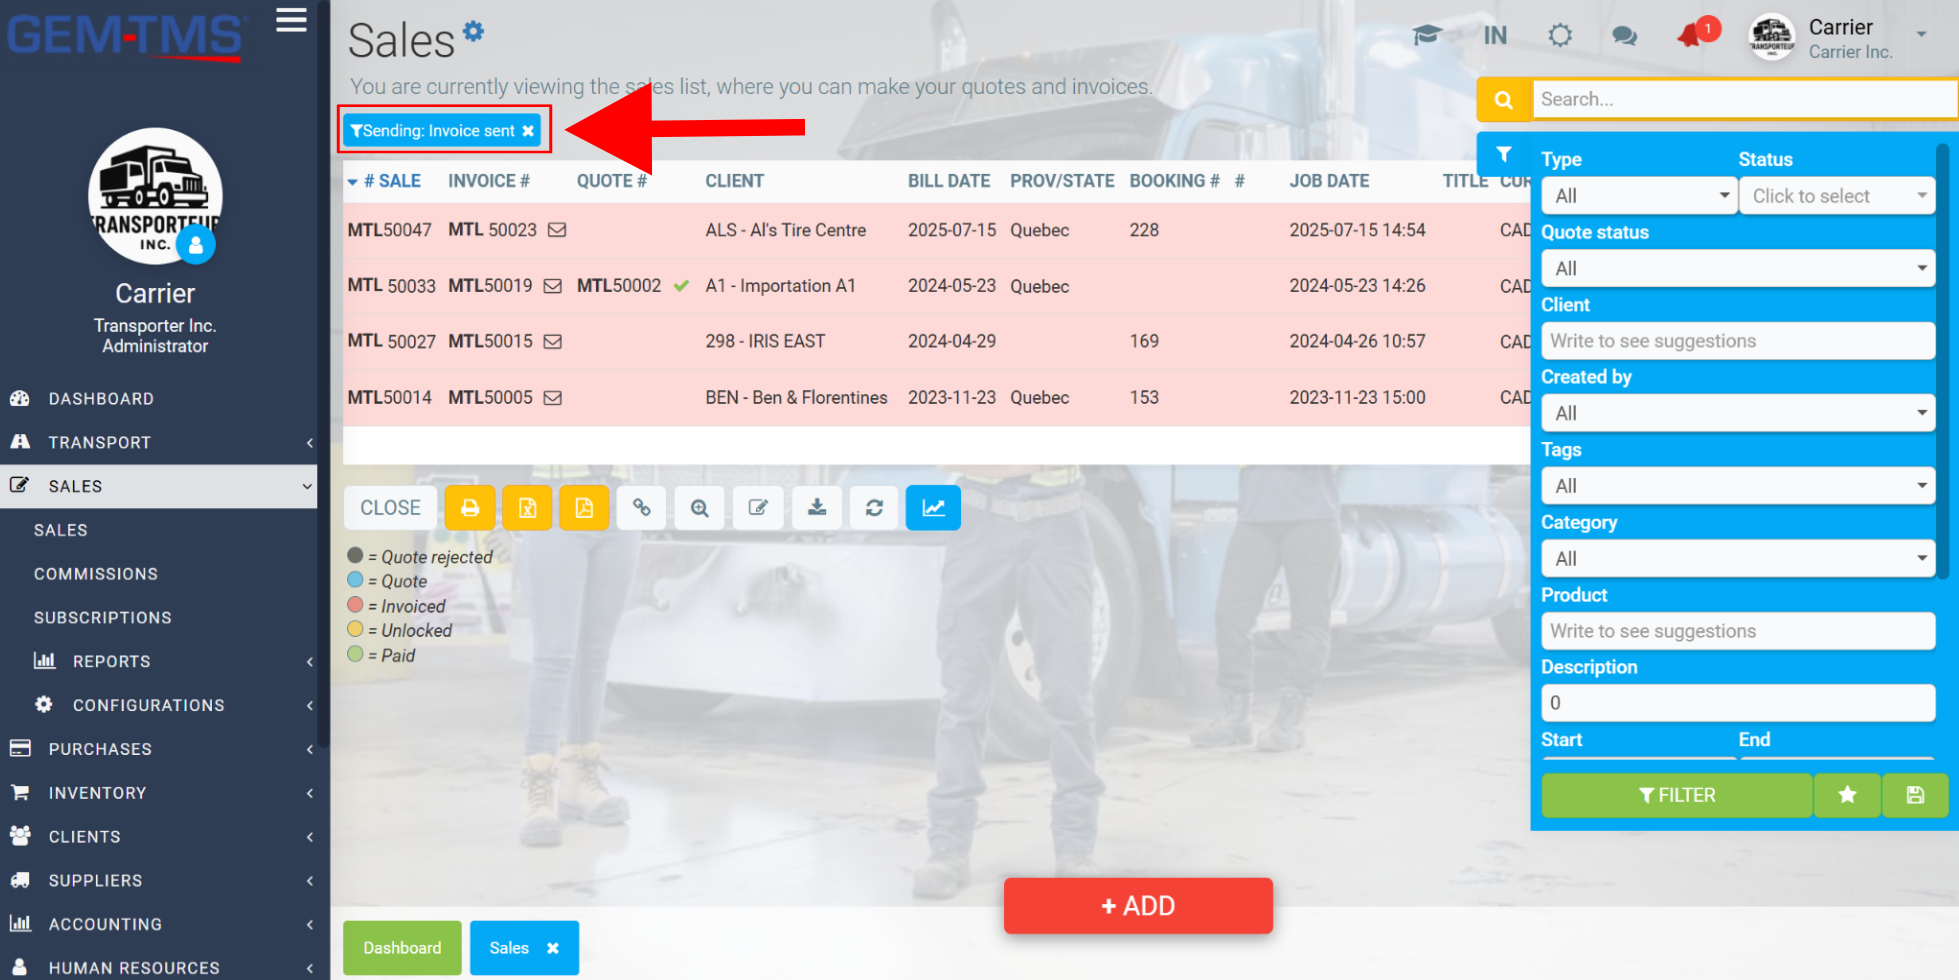Switch to the Dashboard tab
1959x980 pixels.
pyautogui.click(x=402, y=948)
